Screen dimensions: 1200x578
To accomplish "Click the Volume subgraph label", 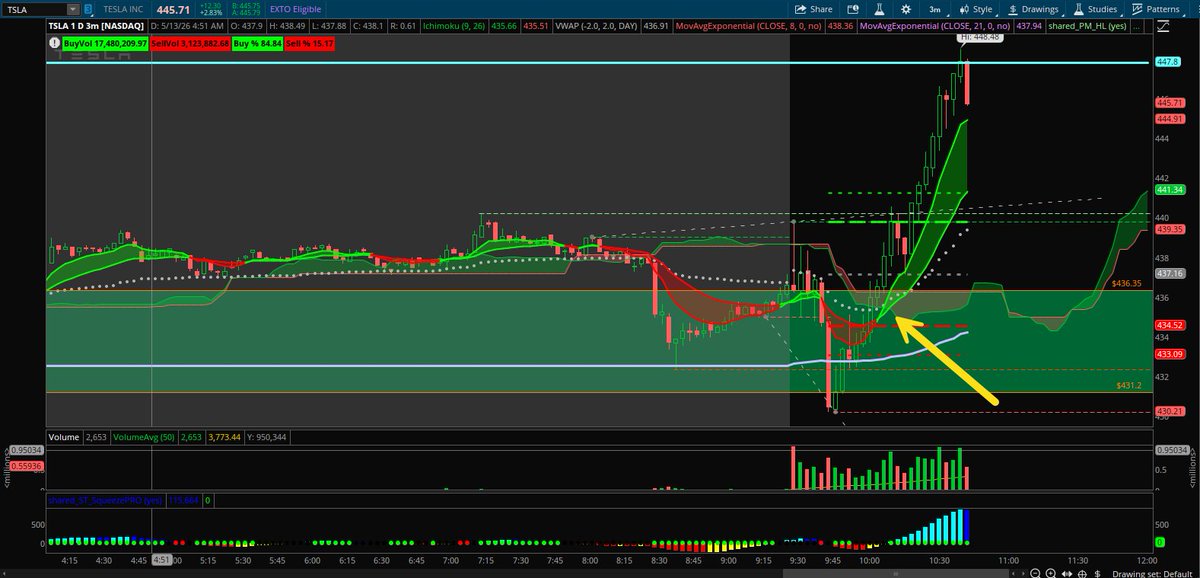I will [x=64, y=436].
